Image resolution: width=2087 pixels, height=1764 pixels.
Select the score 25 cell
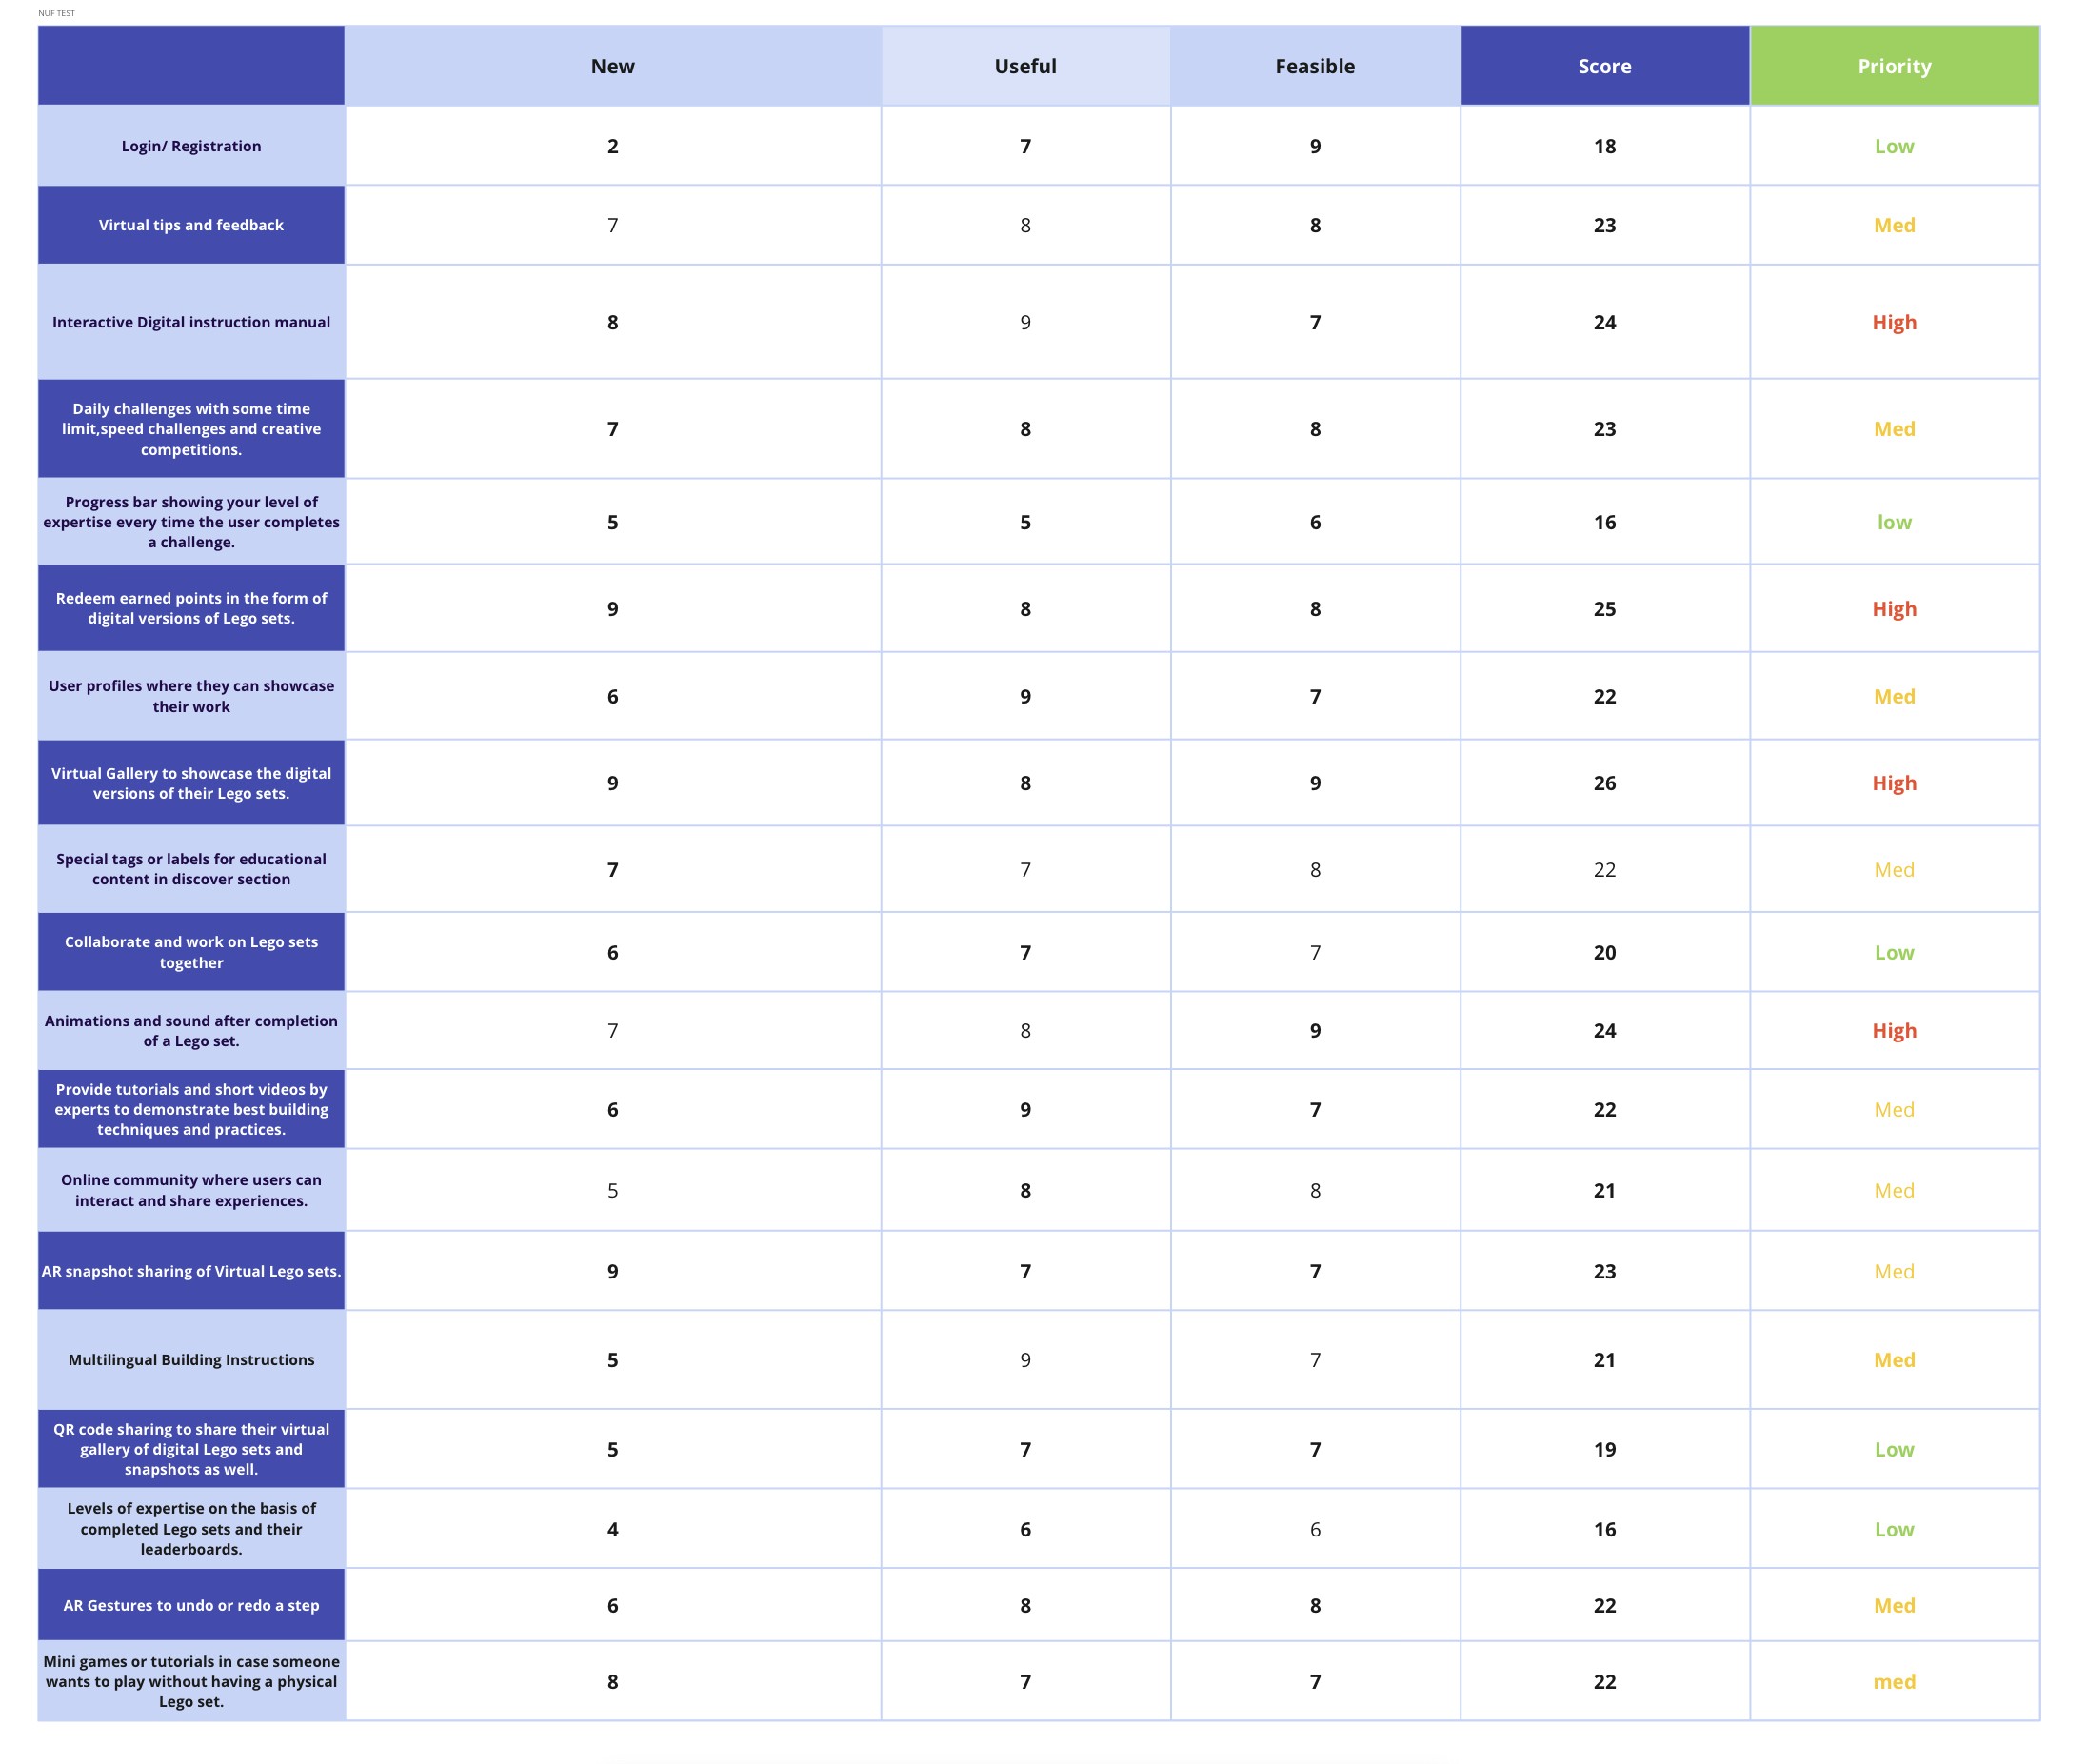[x=1604, y=609]
